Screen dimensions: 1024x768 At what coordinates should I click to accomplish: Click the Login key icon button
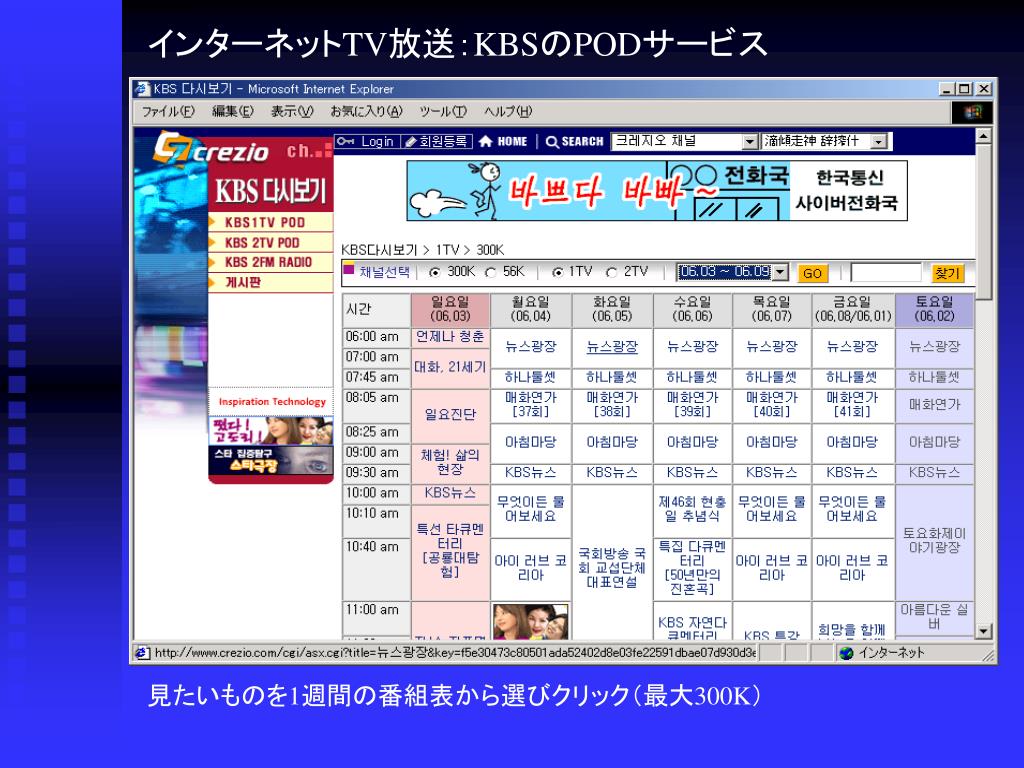click(x=367, y=142)
